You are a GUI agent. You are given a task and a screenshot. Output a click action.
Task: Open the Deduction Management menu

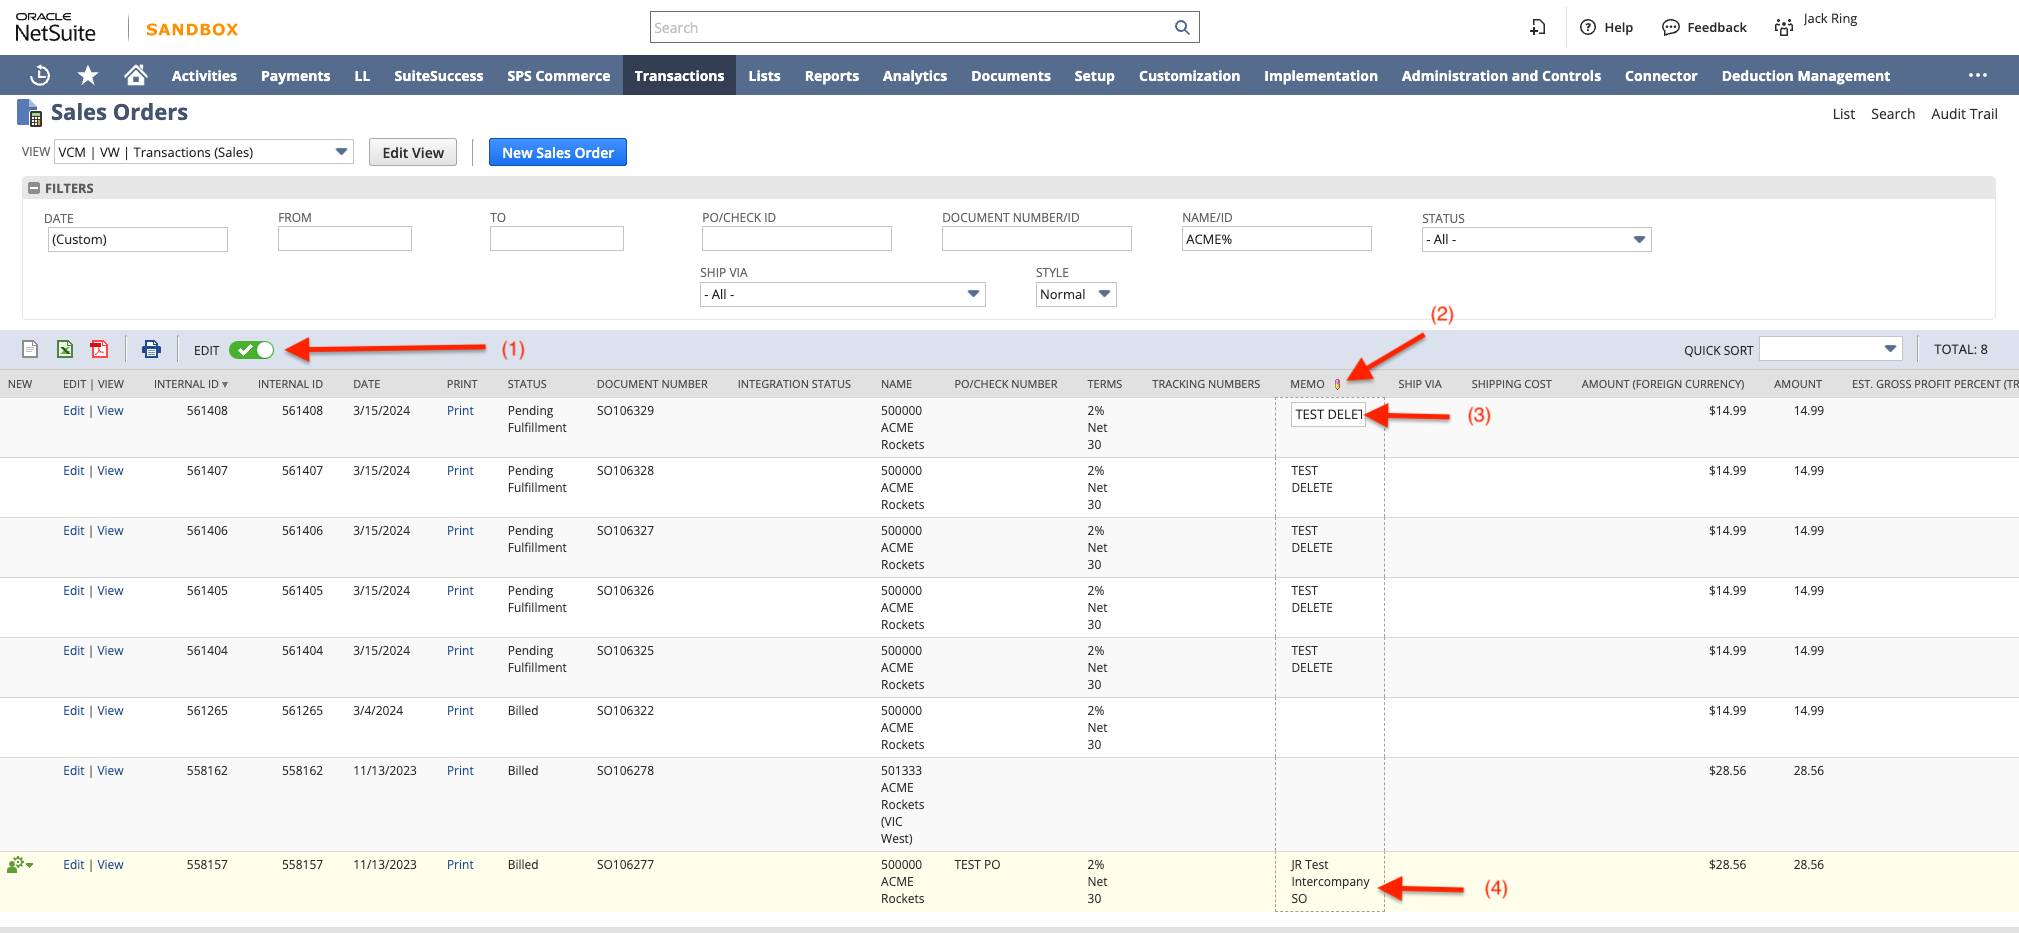click(1805, 76)
